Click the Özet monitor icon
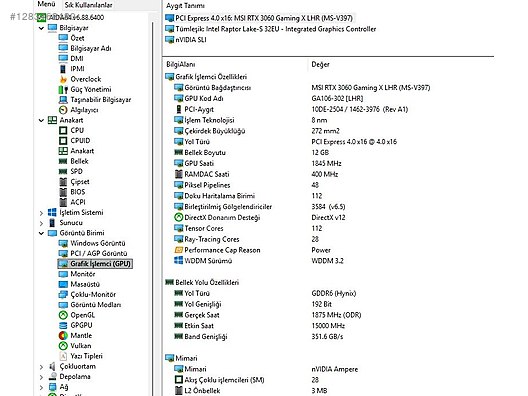528x396 pixels. point(63,38)
